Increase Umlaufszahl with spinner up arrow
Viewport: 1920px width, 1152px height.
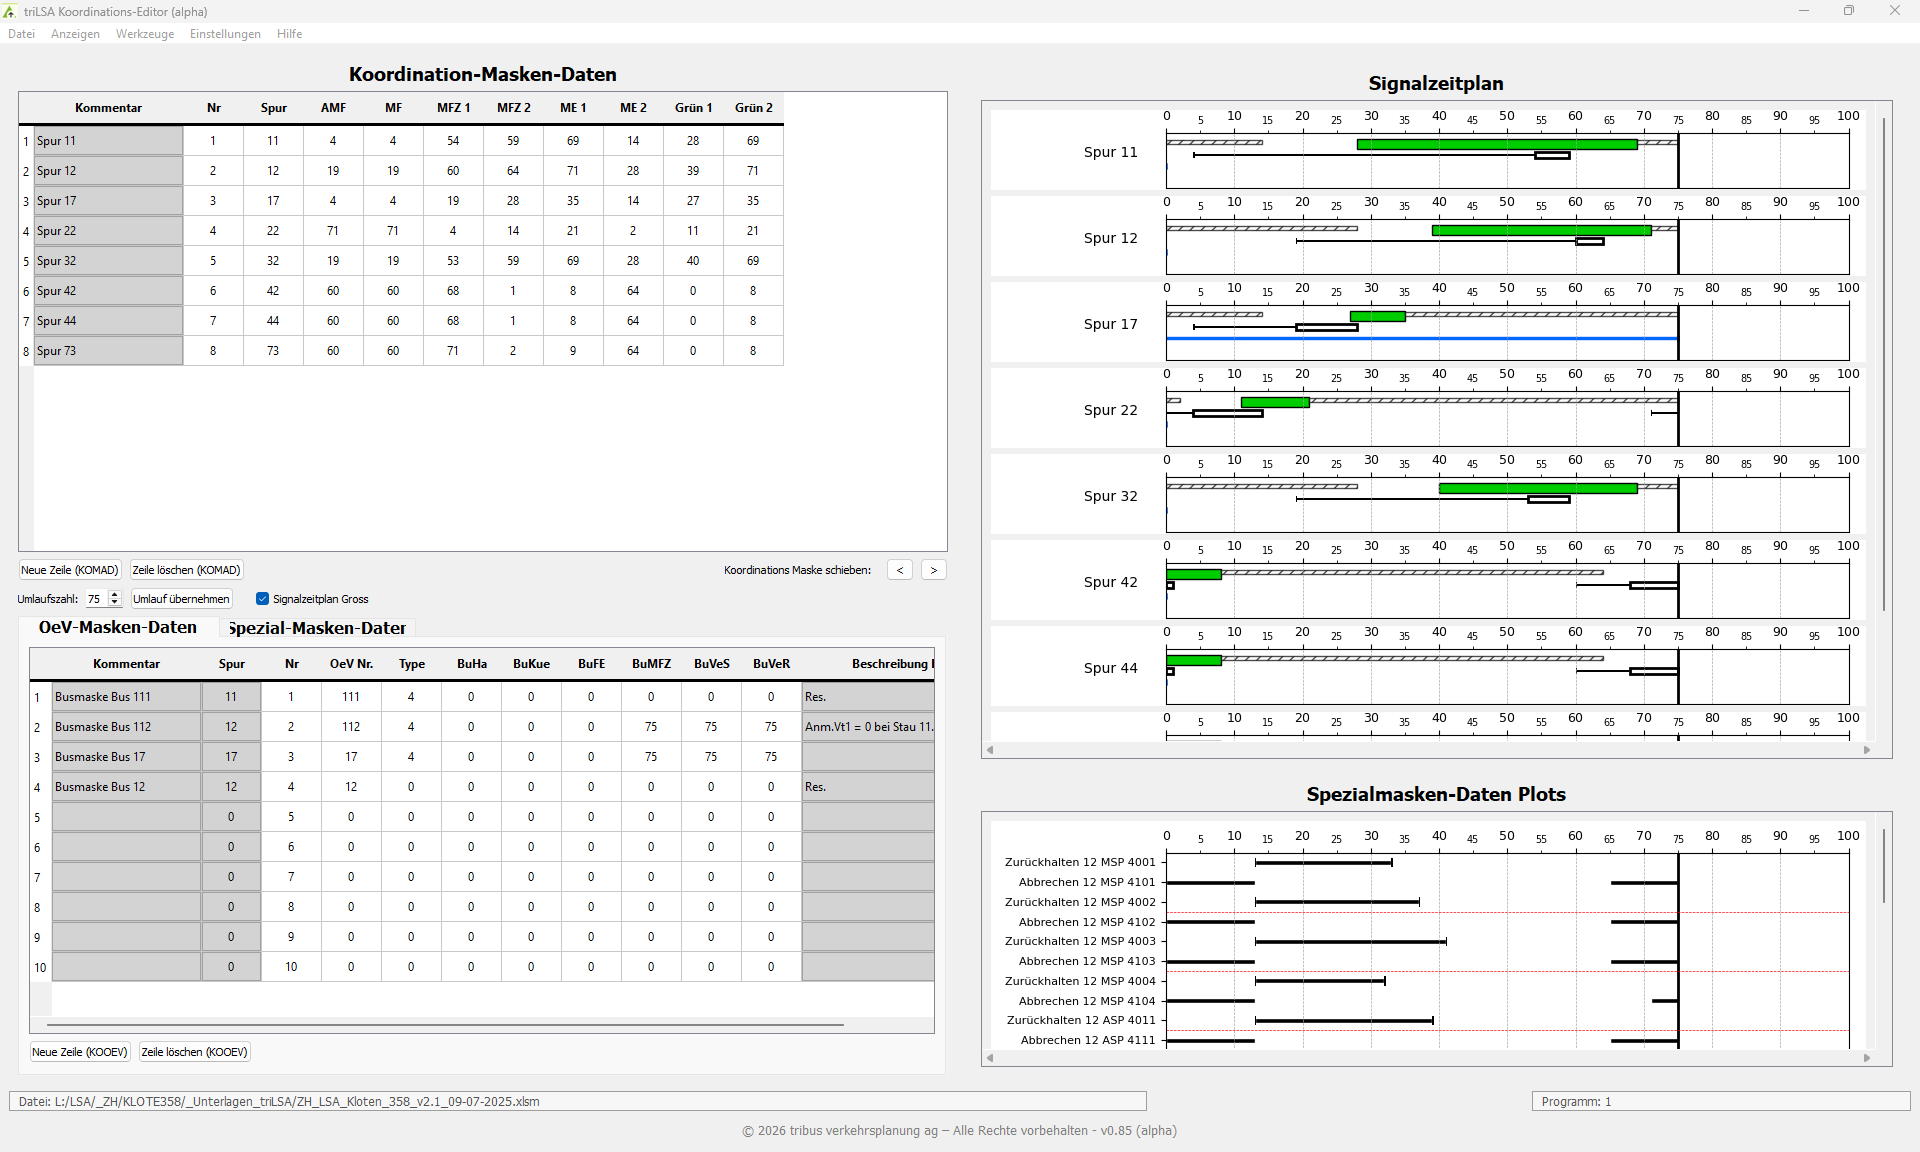click(x=115, y=594)
